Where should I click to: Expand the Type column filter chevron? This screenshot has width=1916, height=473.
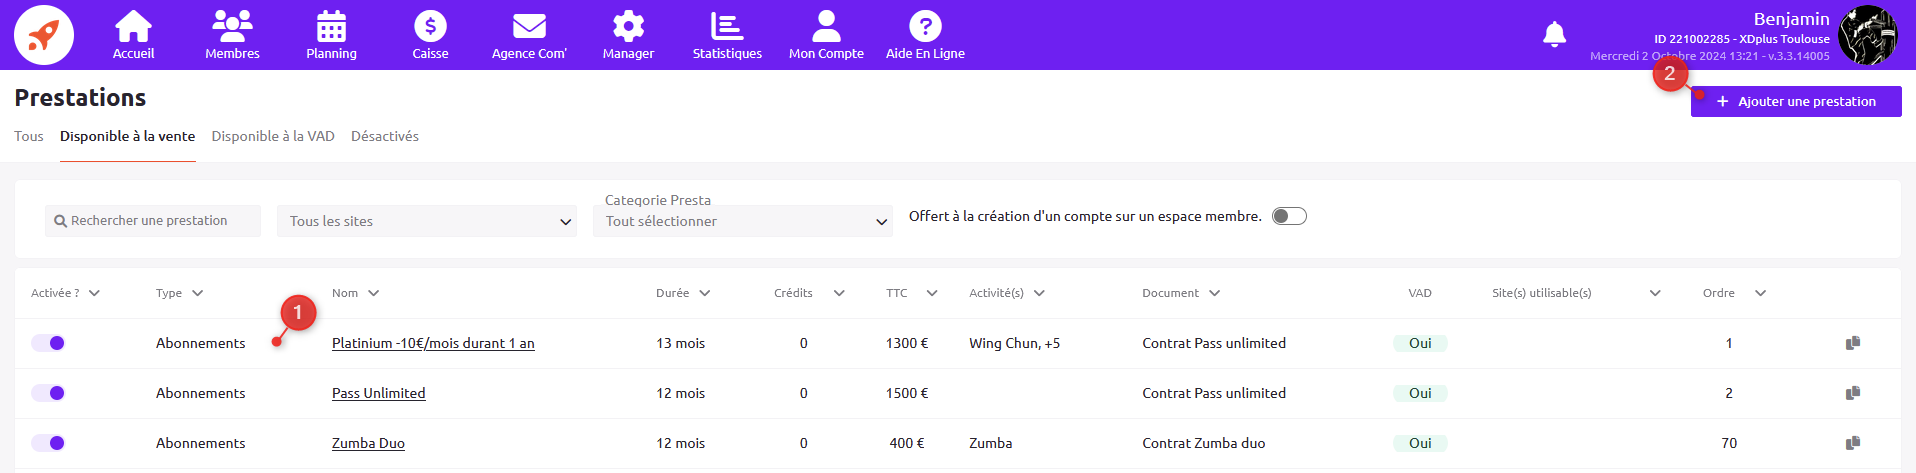pyautogui.click(x=198, y=293)
